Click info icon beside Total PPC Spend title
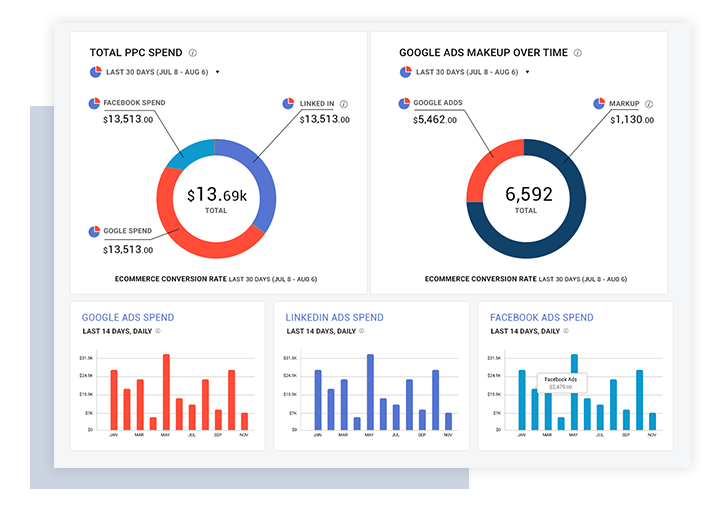This screenshot has height=511, width=721. 193,53
